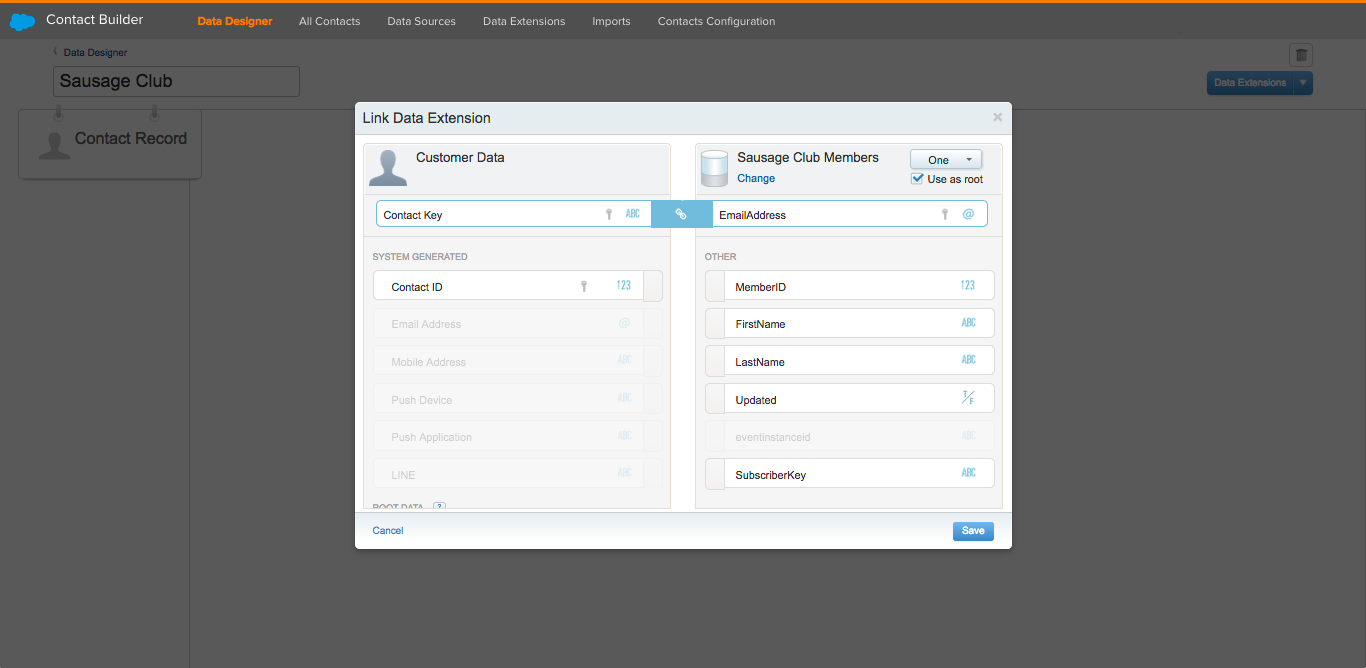Click the T/F boolean icon on Updated
Screen dimensions: 1366x668
click(x=968, y=398)
